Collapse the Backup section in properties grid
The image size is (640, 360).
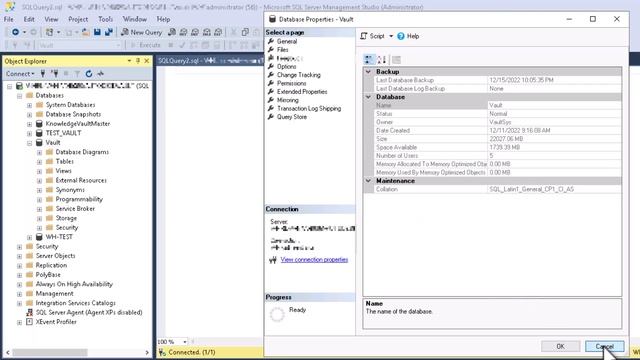(x=368, y=72)
